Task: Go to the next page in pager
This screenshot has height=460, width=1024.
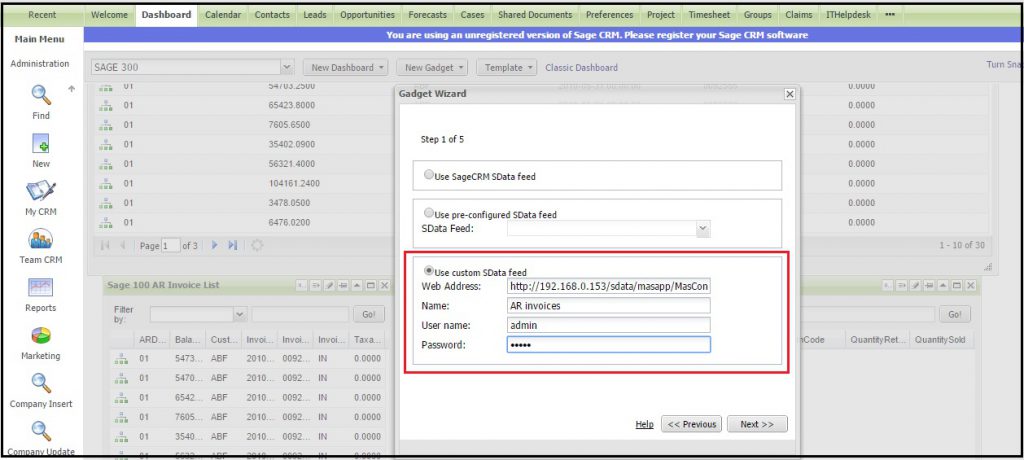Action: click(x=216, y=246)
